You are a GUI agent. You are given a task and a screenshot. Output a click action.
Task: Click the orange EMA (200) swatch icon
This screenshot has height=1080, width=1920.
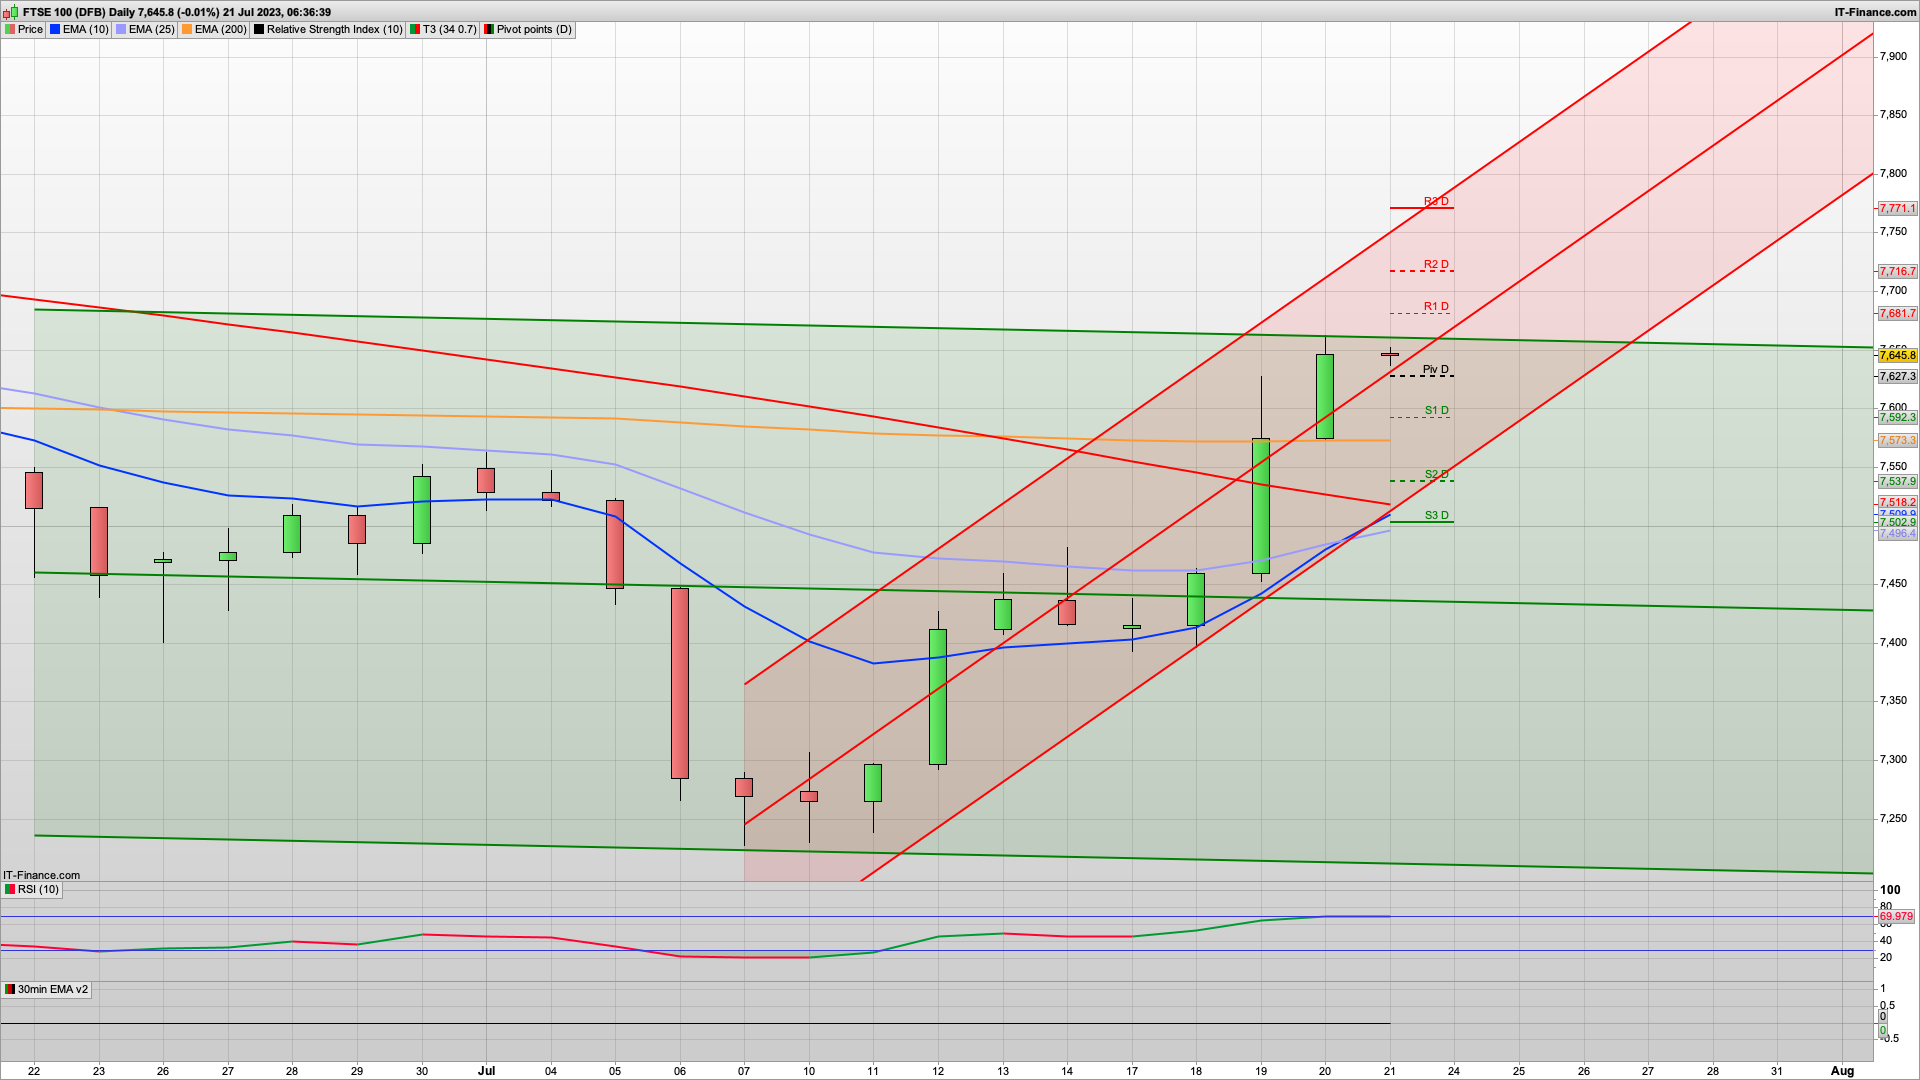[187, 29]
